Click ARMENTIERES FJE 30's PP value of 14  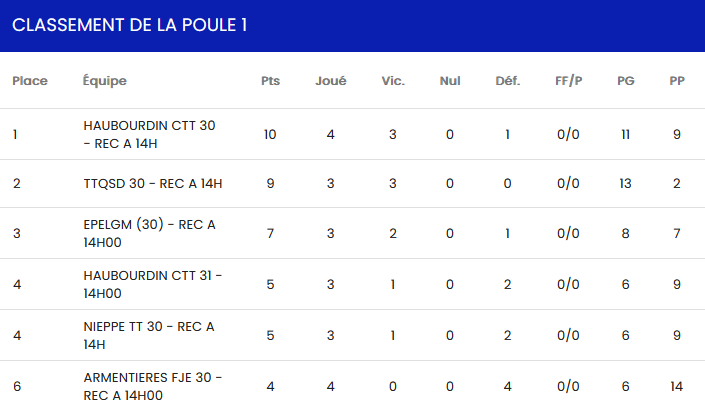pyautogui.click(x=677, y=386)
